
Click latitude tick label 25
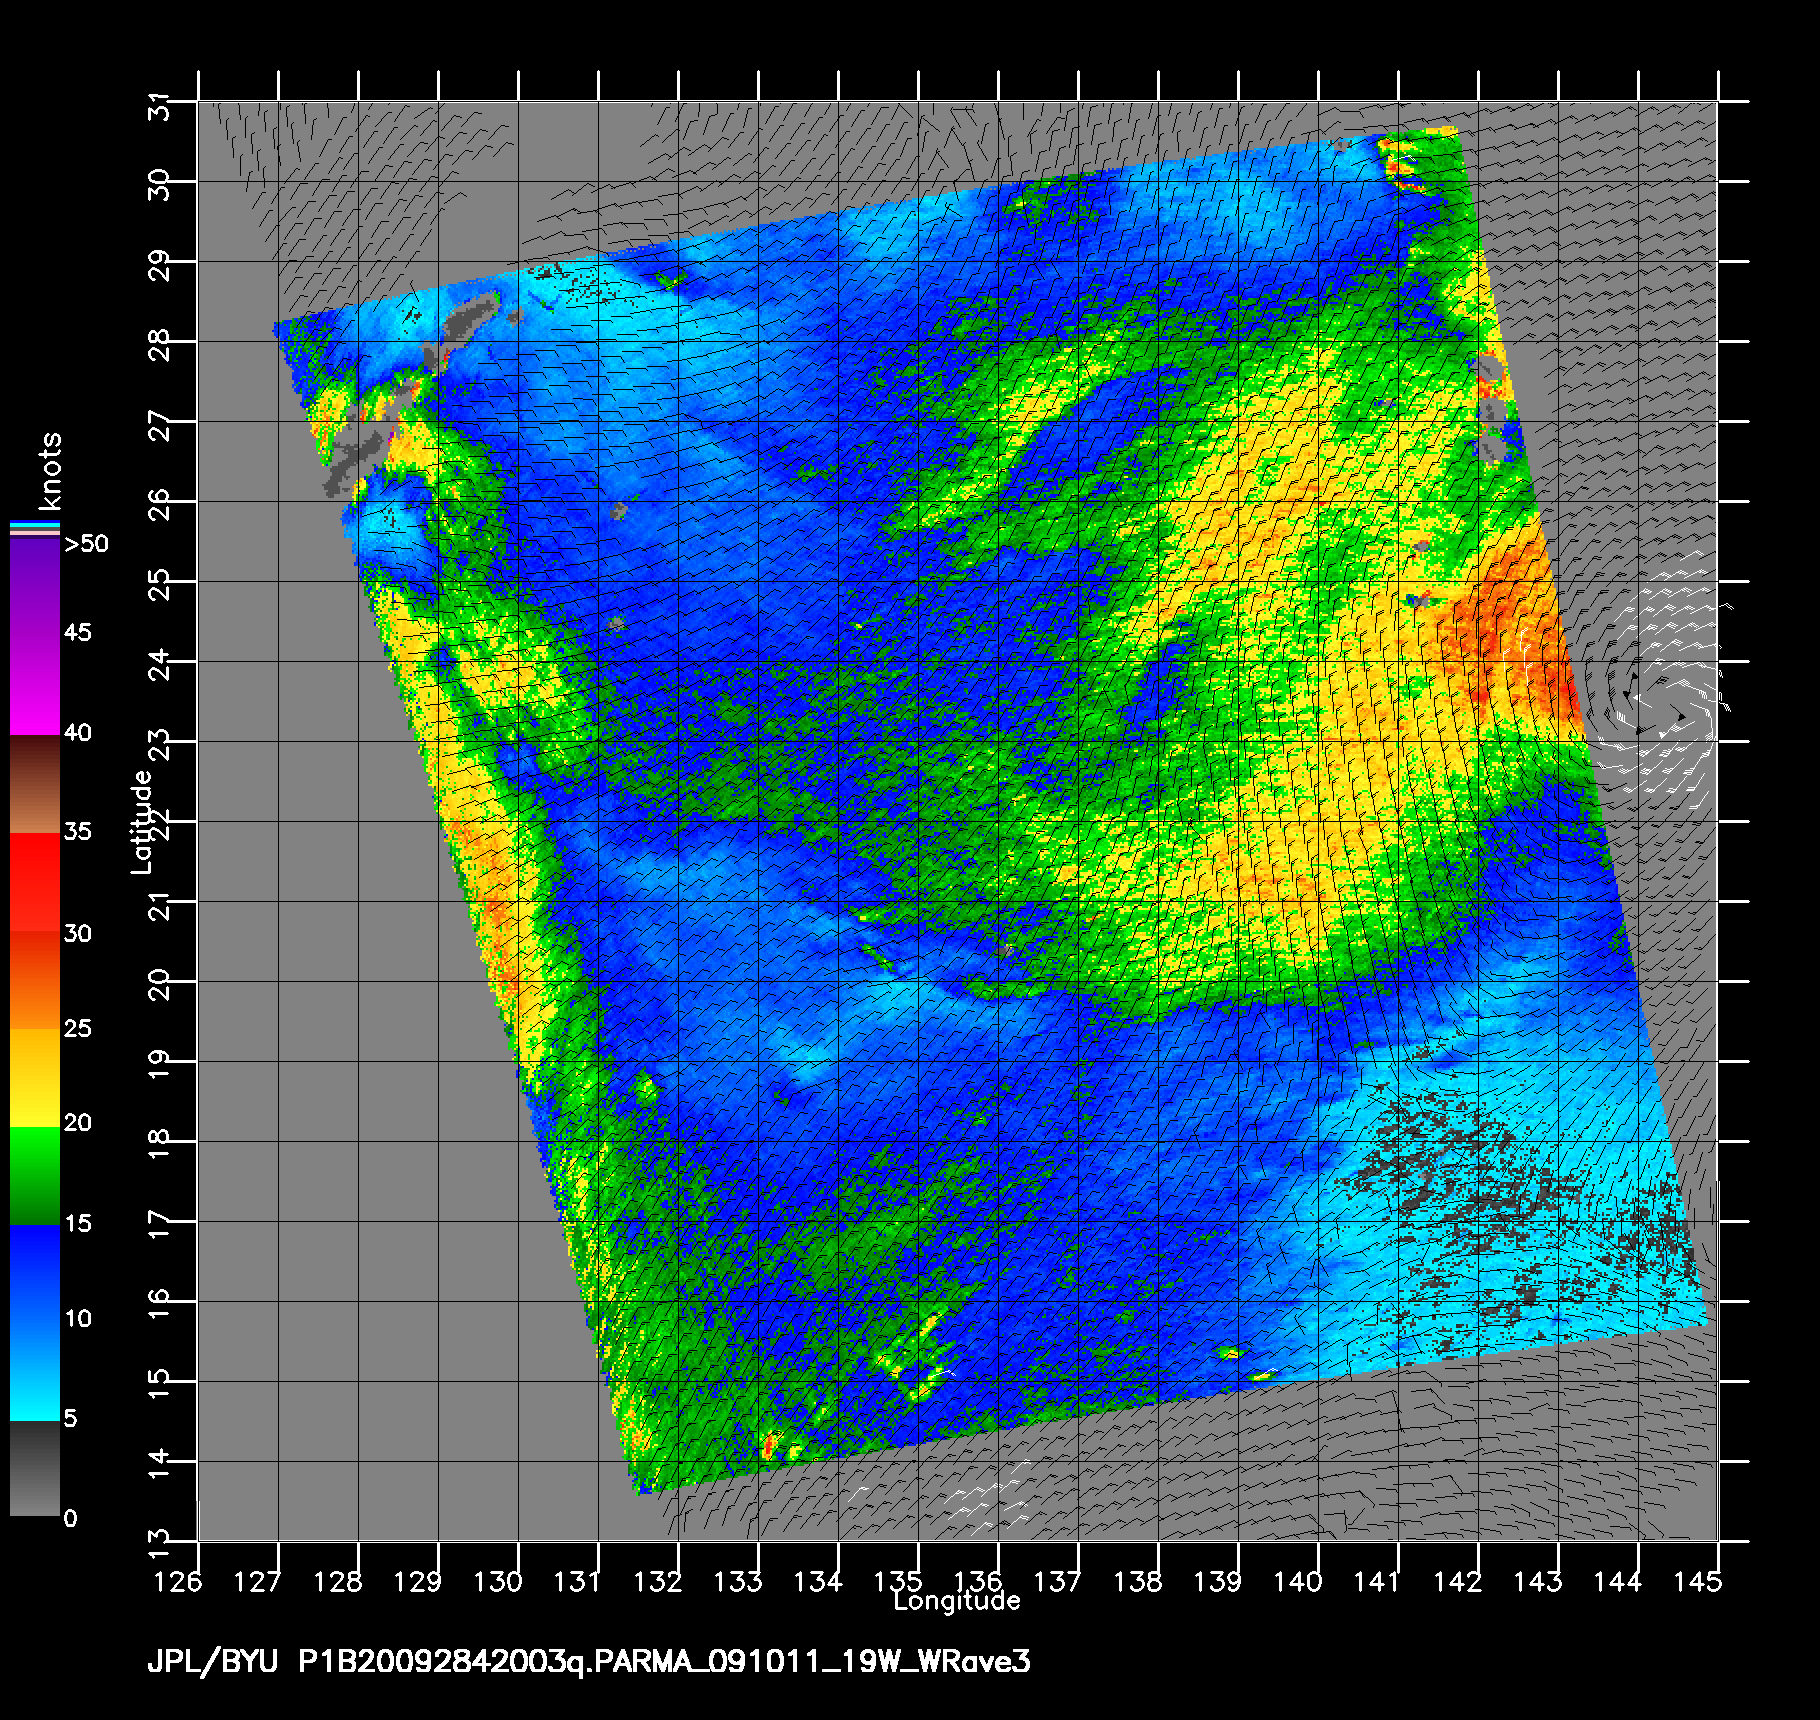[160, 586]
